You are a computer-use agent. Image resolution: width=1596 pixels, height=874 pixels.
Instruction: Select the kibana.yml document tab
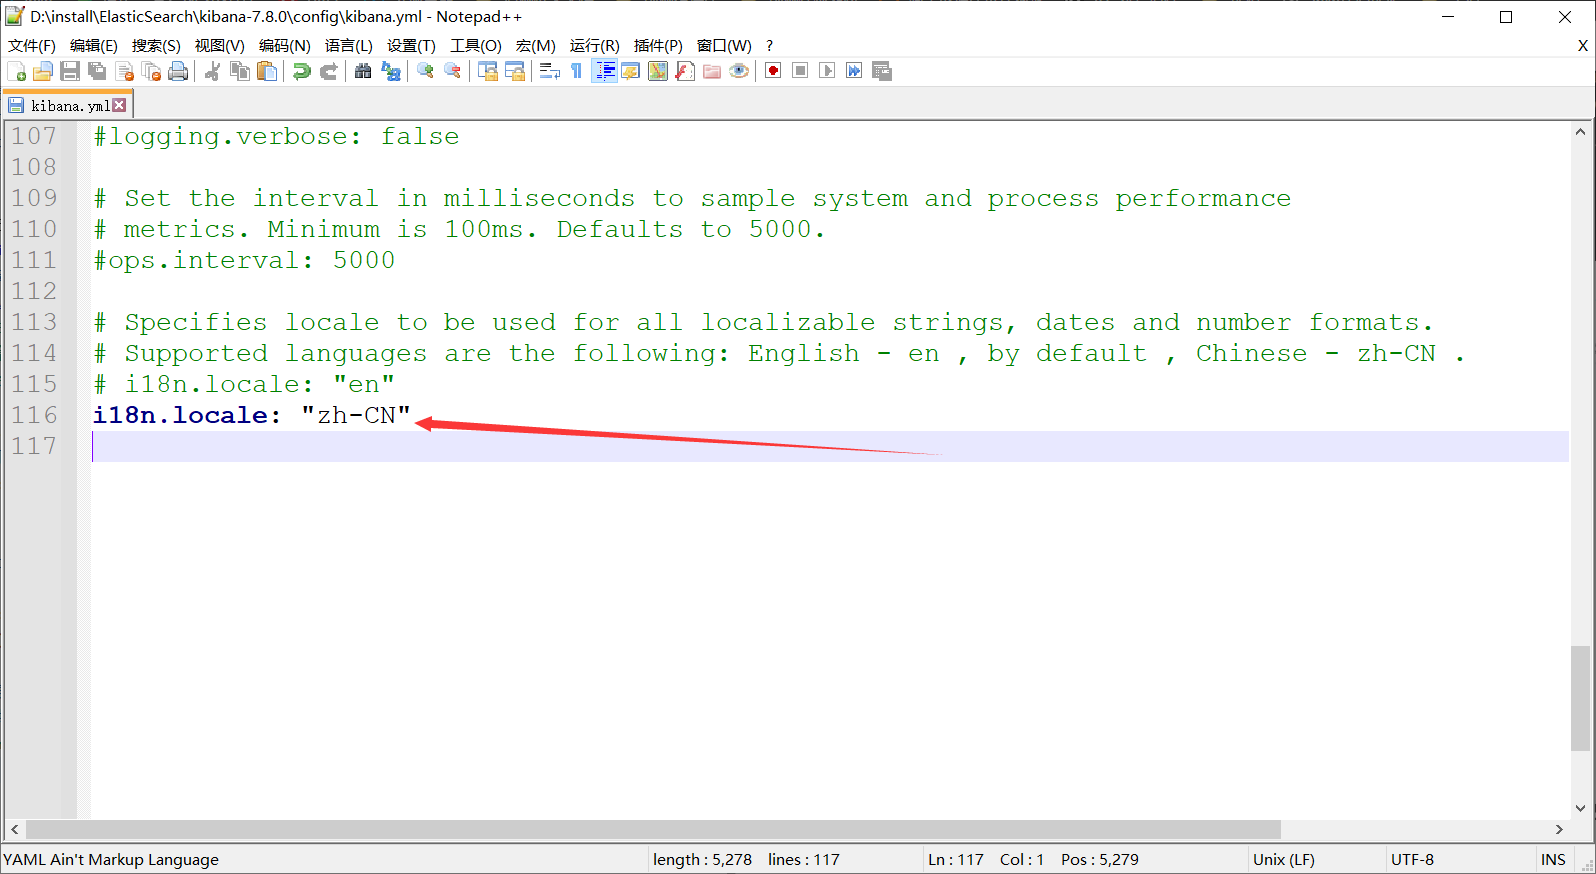click(68, 105)
